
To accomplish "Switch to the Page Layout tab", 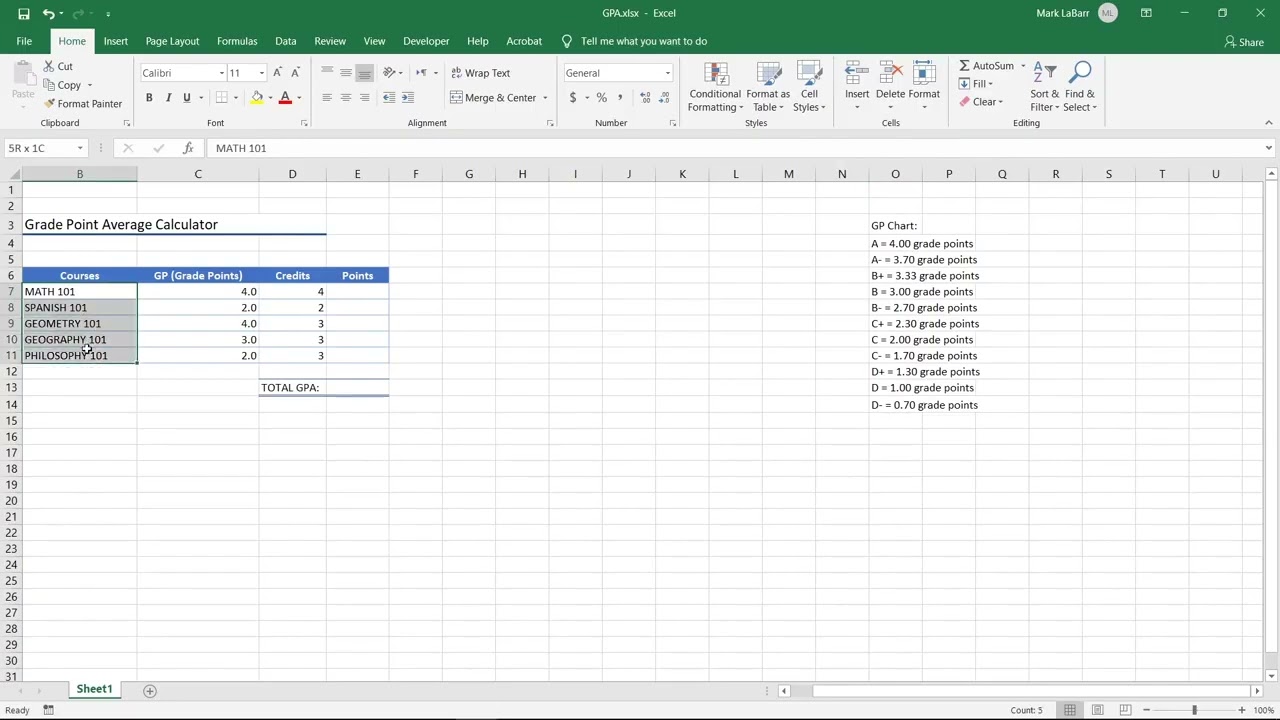I will pyautogui.click(x=172, y=41).
